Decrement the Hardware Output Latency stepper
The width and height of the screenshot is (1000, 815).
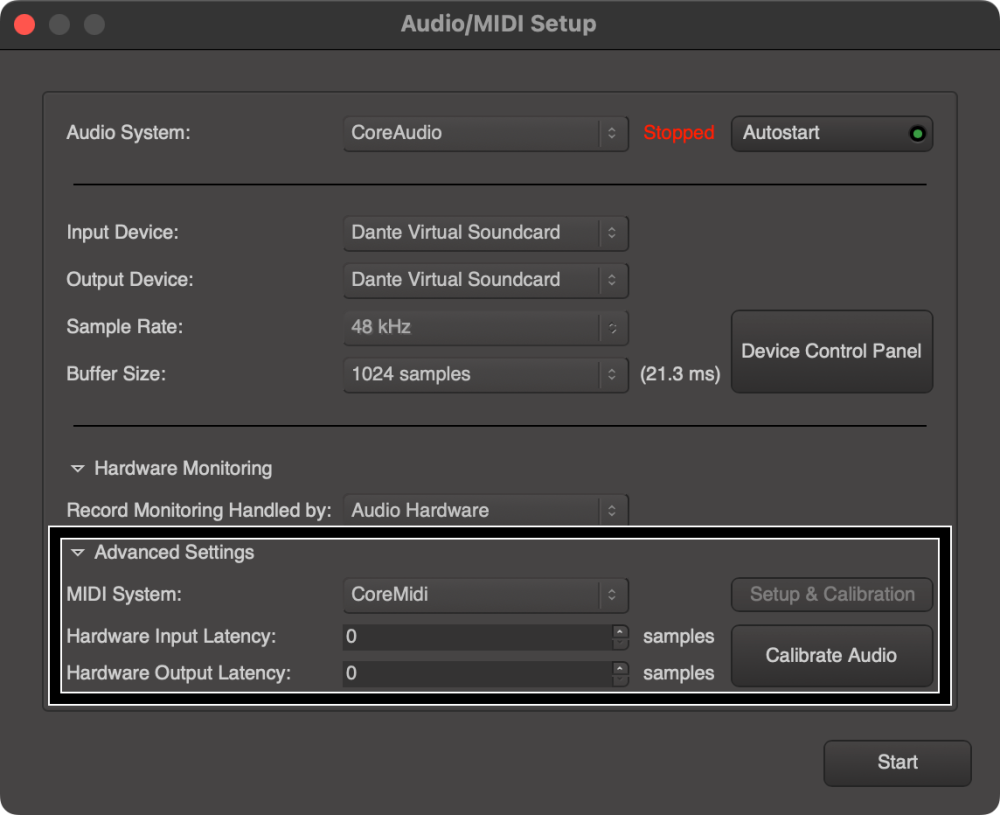point(621,679)
